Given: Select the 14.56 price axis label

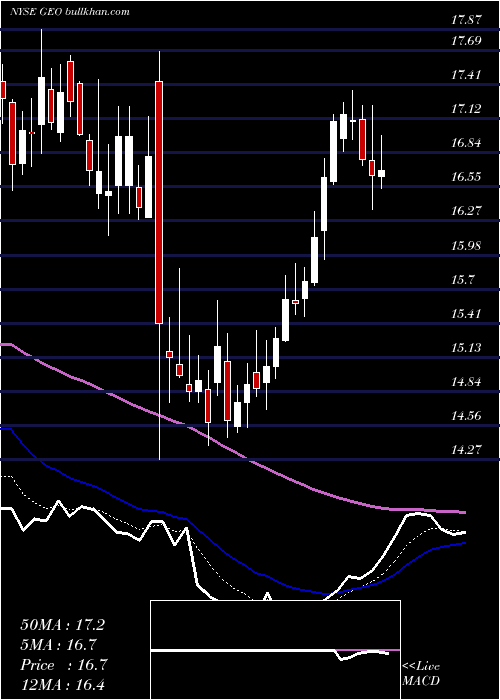Looking at the screenshot, I should tap(466, 416).
